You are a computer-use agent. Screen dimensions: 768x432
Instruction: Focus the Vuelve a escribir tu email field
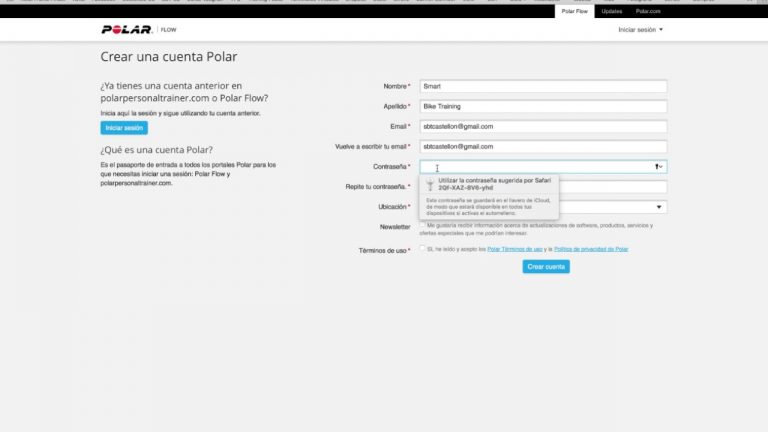543,146
